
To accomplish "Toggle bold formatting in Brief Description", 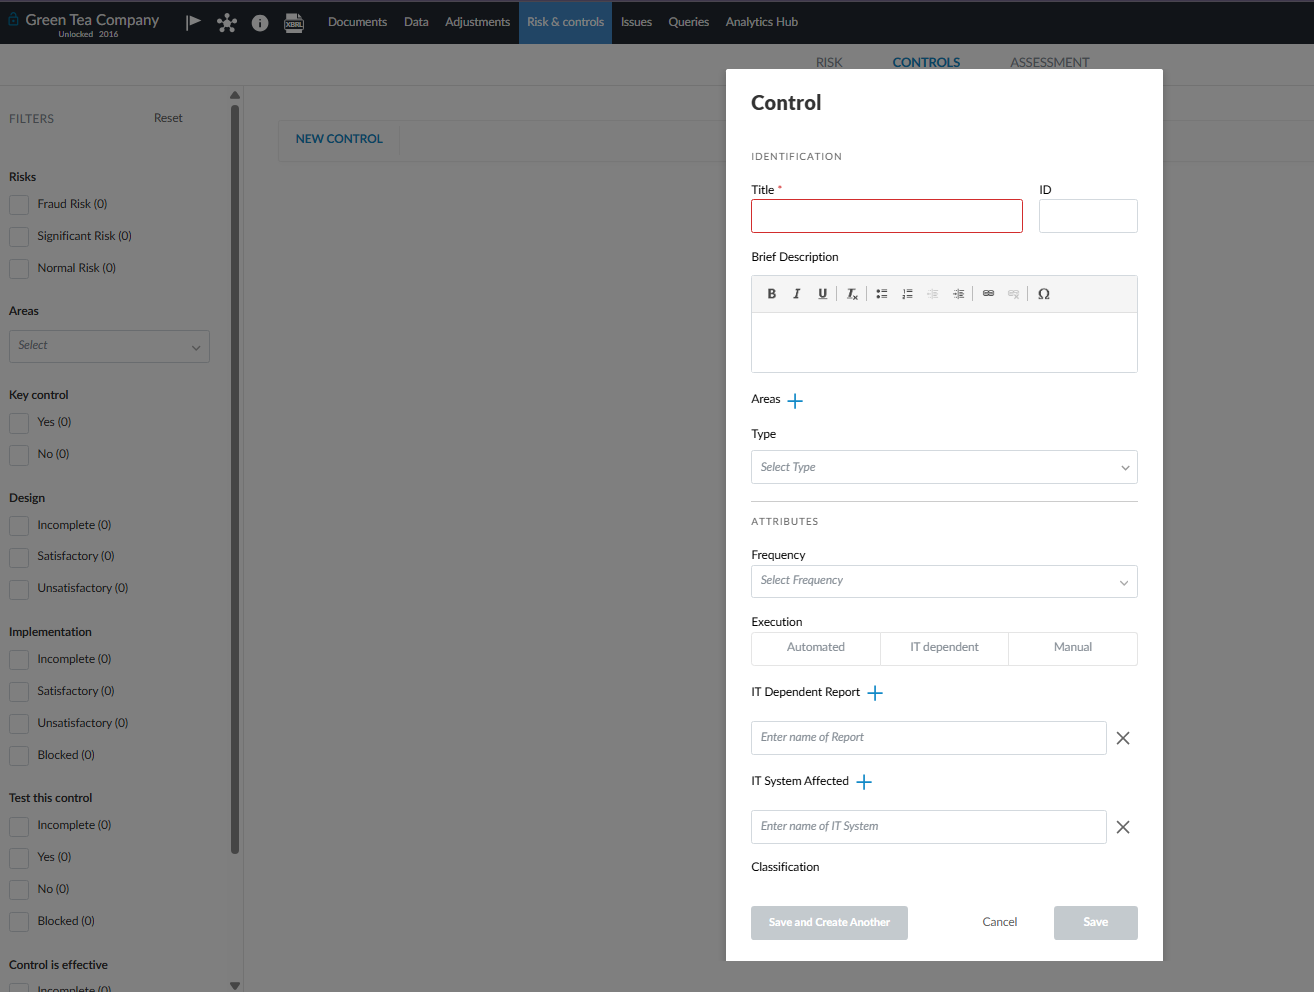I will [x=772, y=294].
